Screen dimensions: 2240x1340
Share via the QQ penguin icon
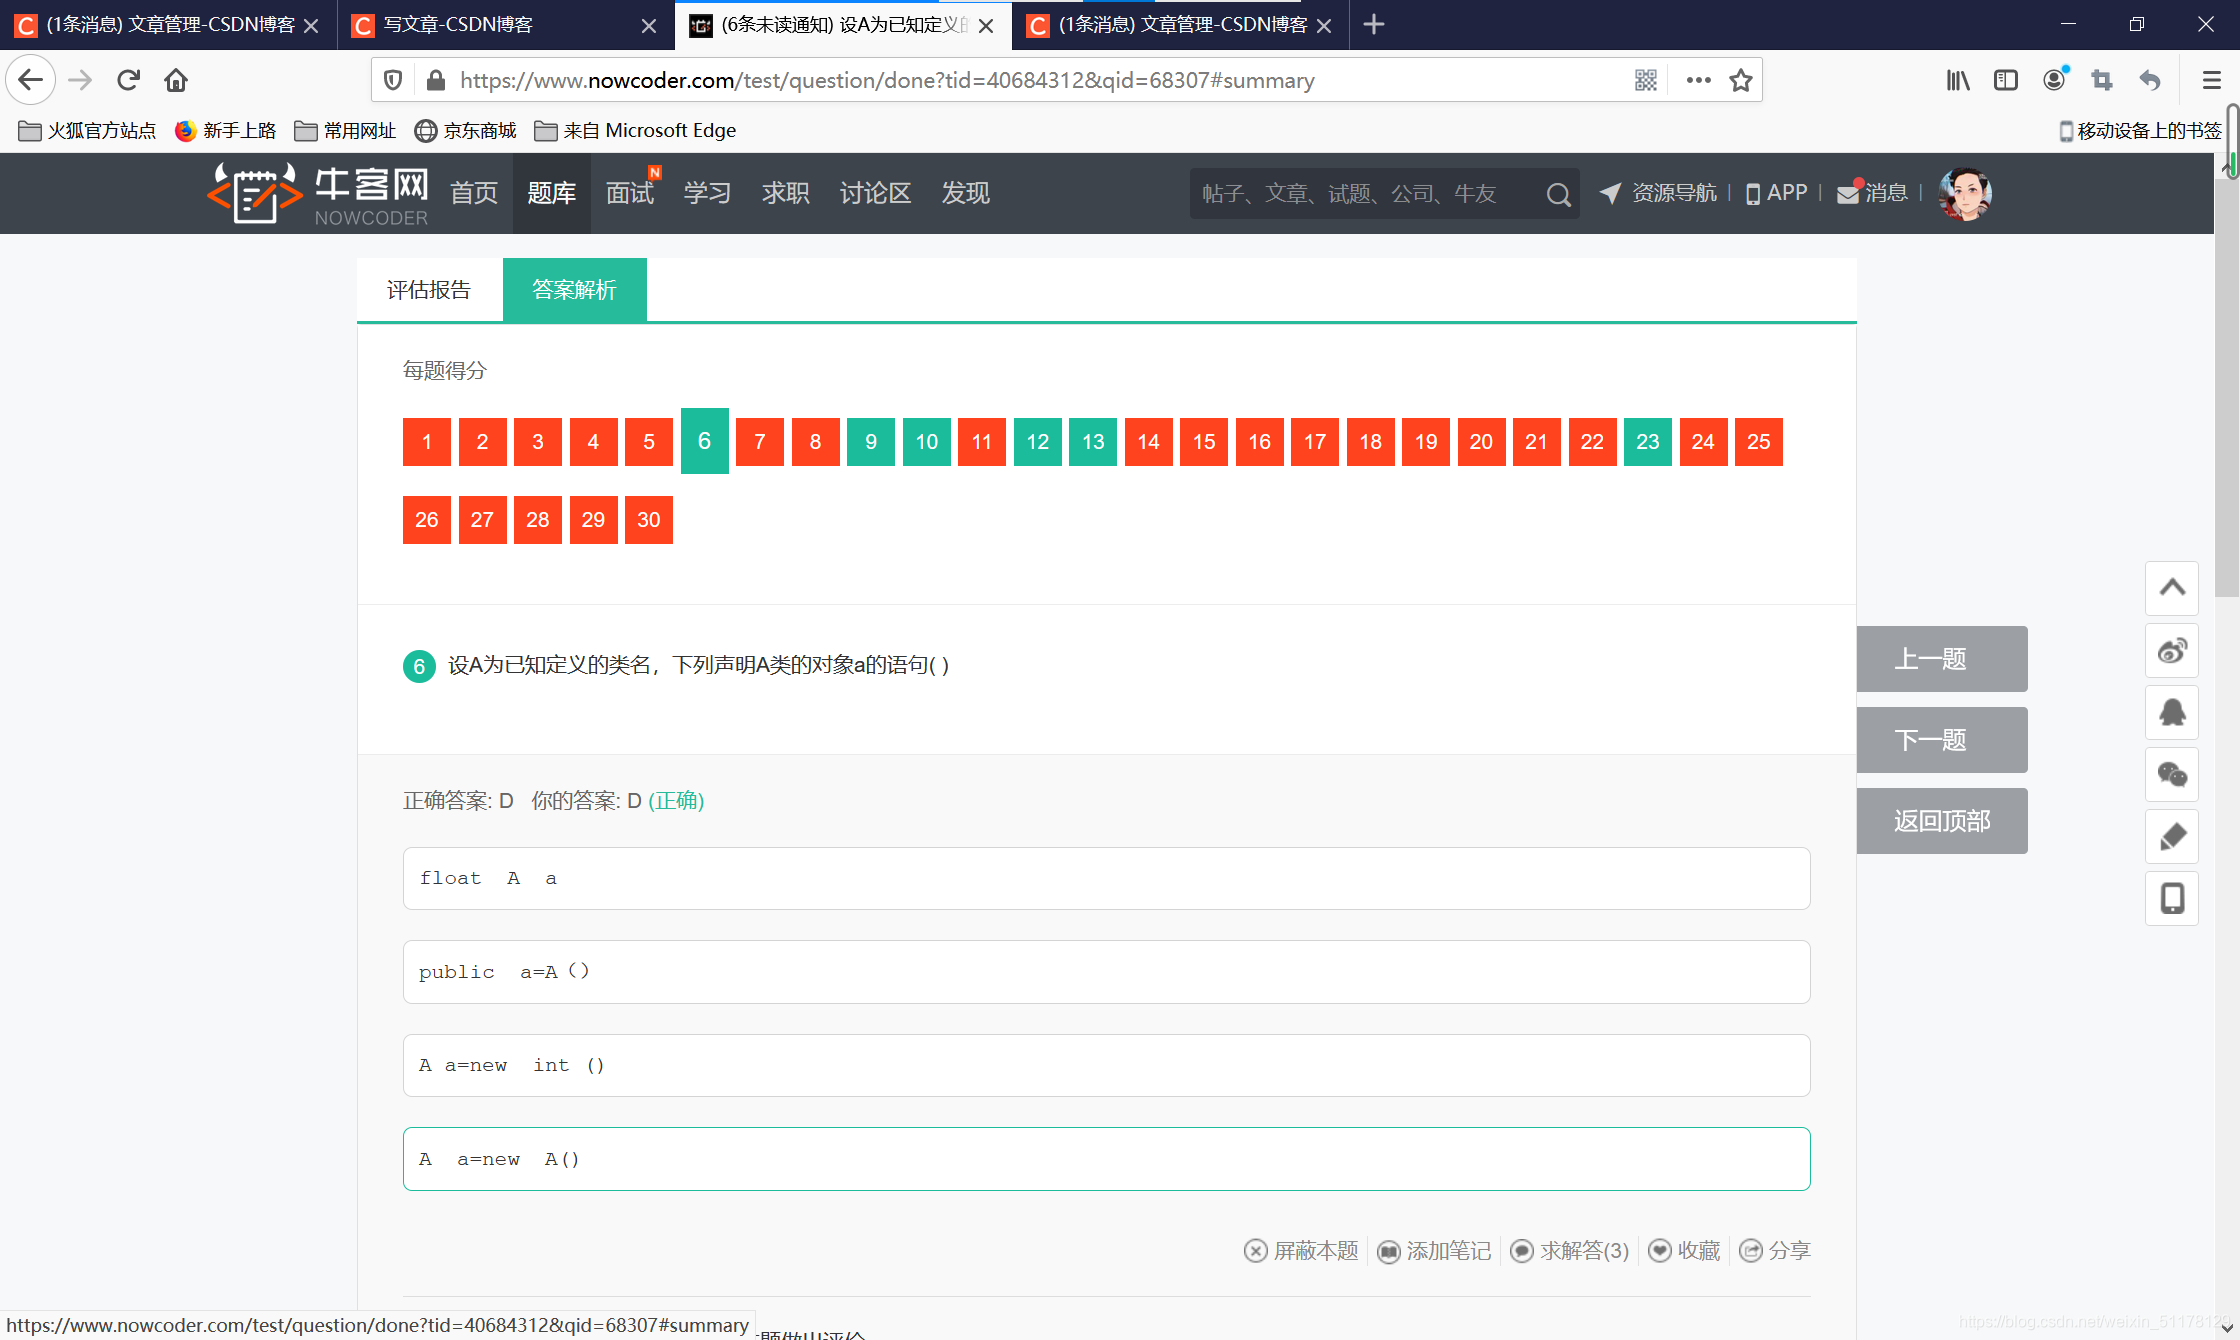(x=2172, y=712)
